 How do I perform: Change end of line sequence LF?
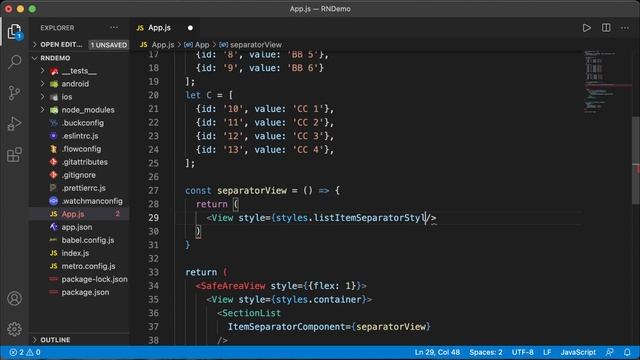(547, 352)
